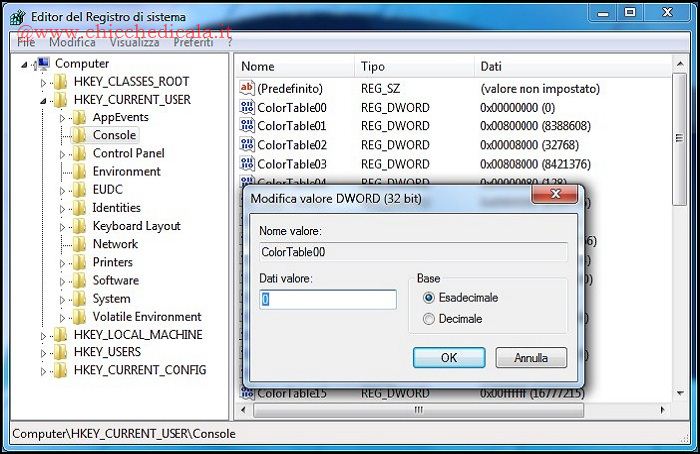Open the Visualizza menu

[134, 43]
